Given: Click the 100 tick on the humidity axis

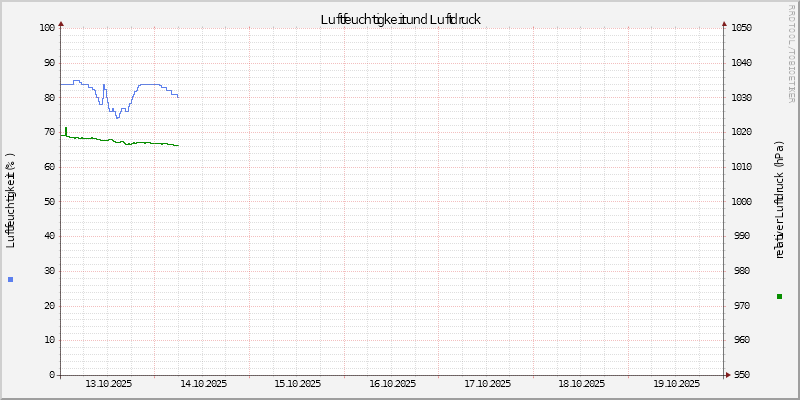Looking at the screenshot, I should pos(46,28).
